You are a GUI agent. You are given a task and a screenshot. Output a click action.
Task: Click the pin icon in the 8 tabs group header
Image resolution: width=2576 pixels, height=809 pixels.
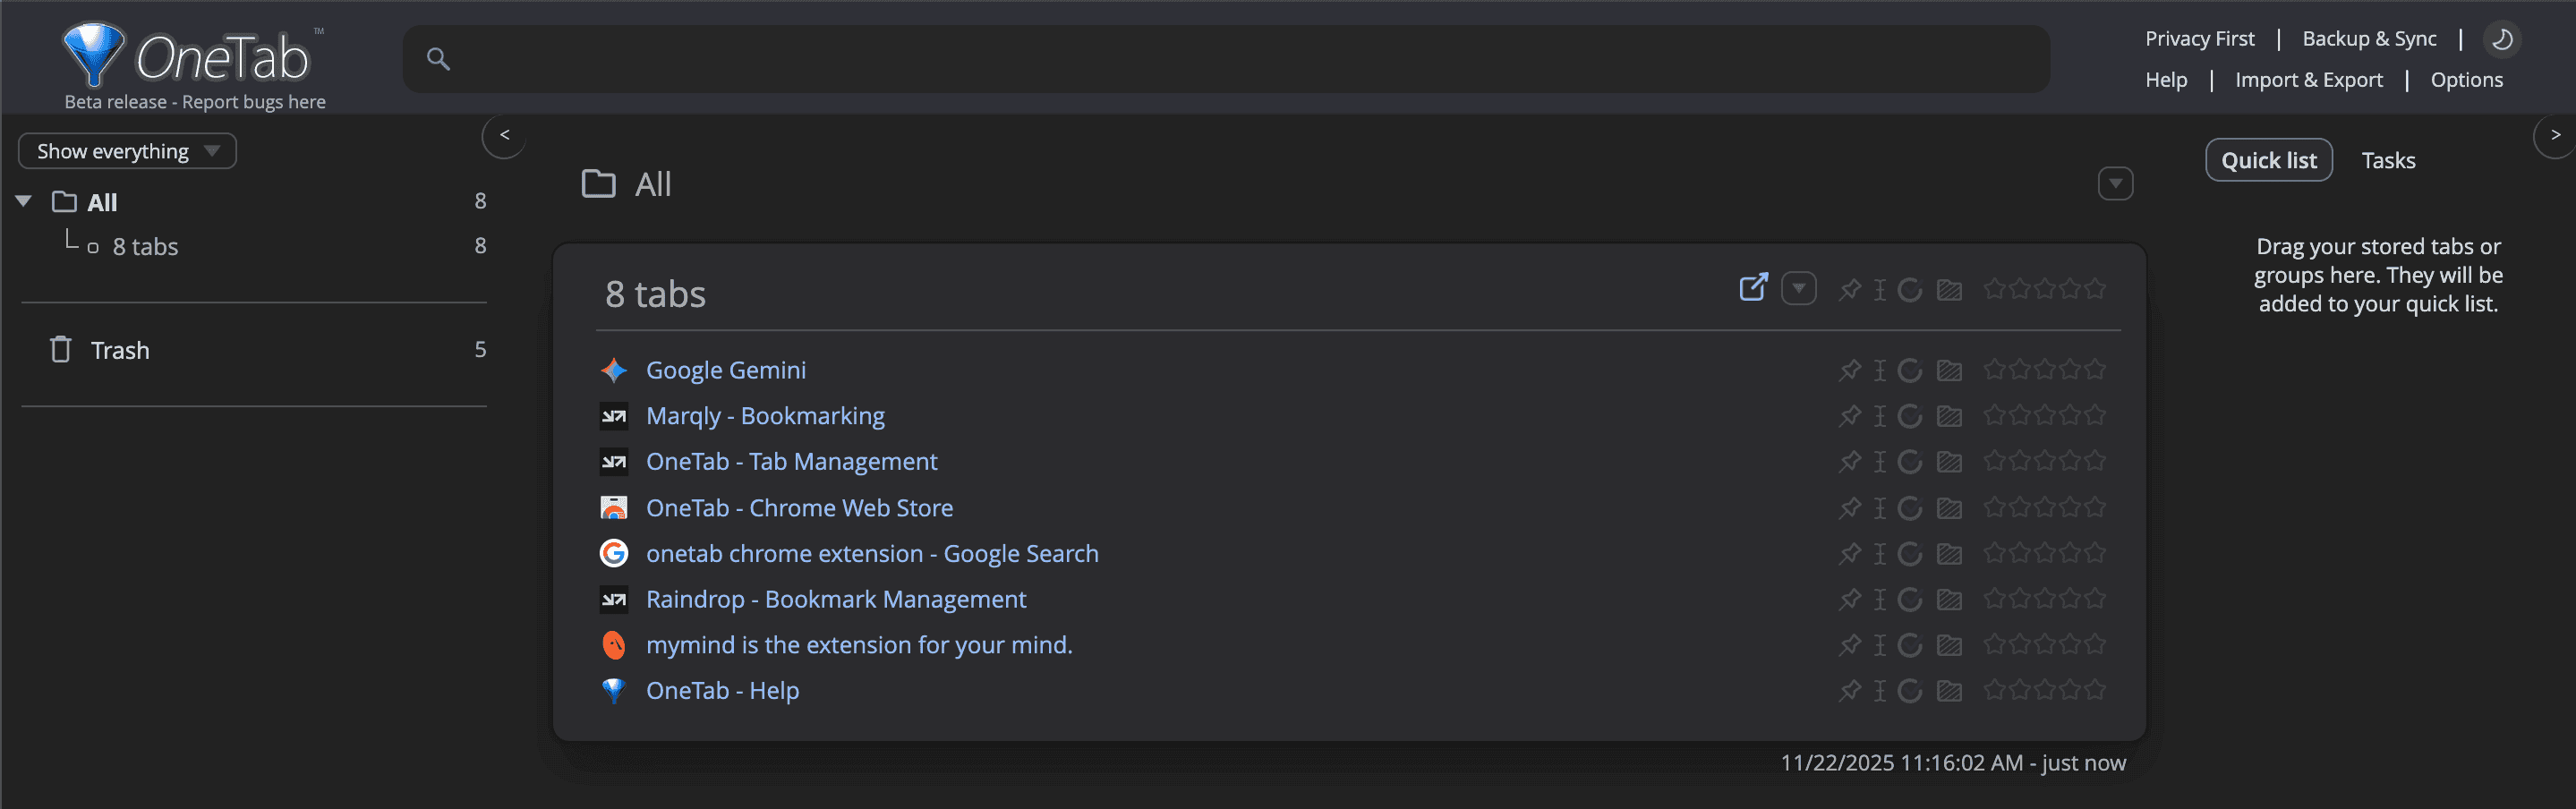[1849, 290]
